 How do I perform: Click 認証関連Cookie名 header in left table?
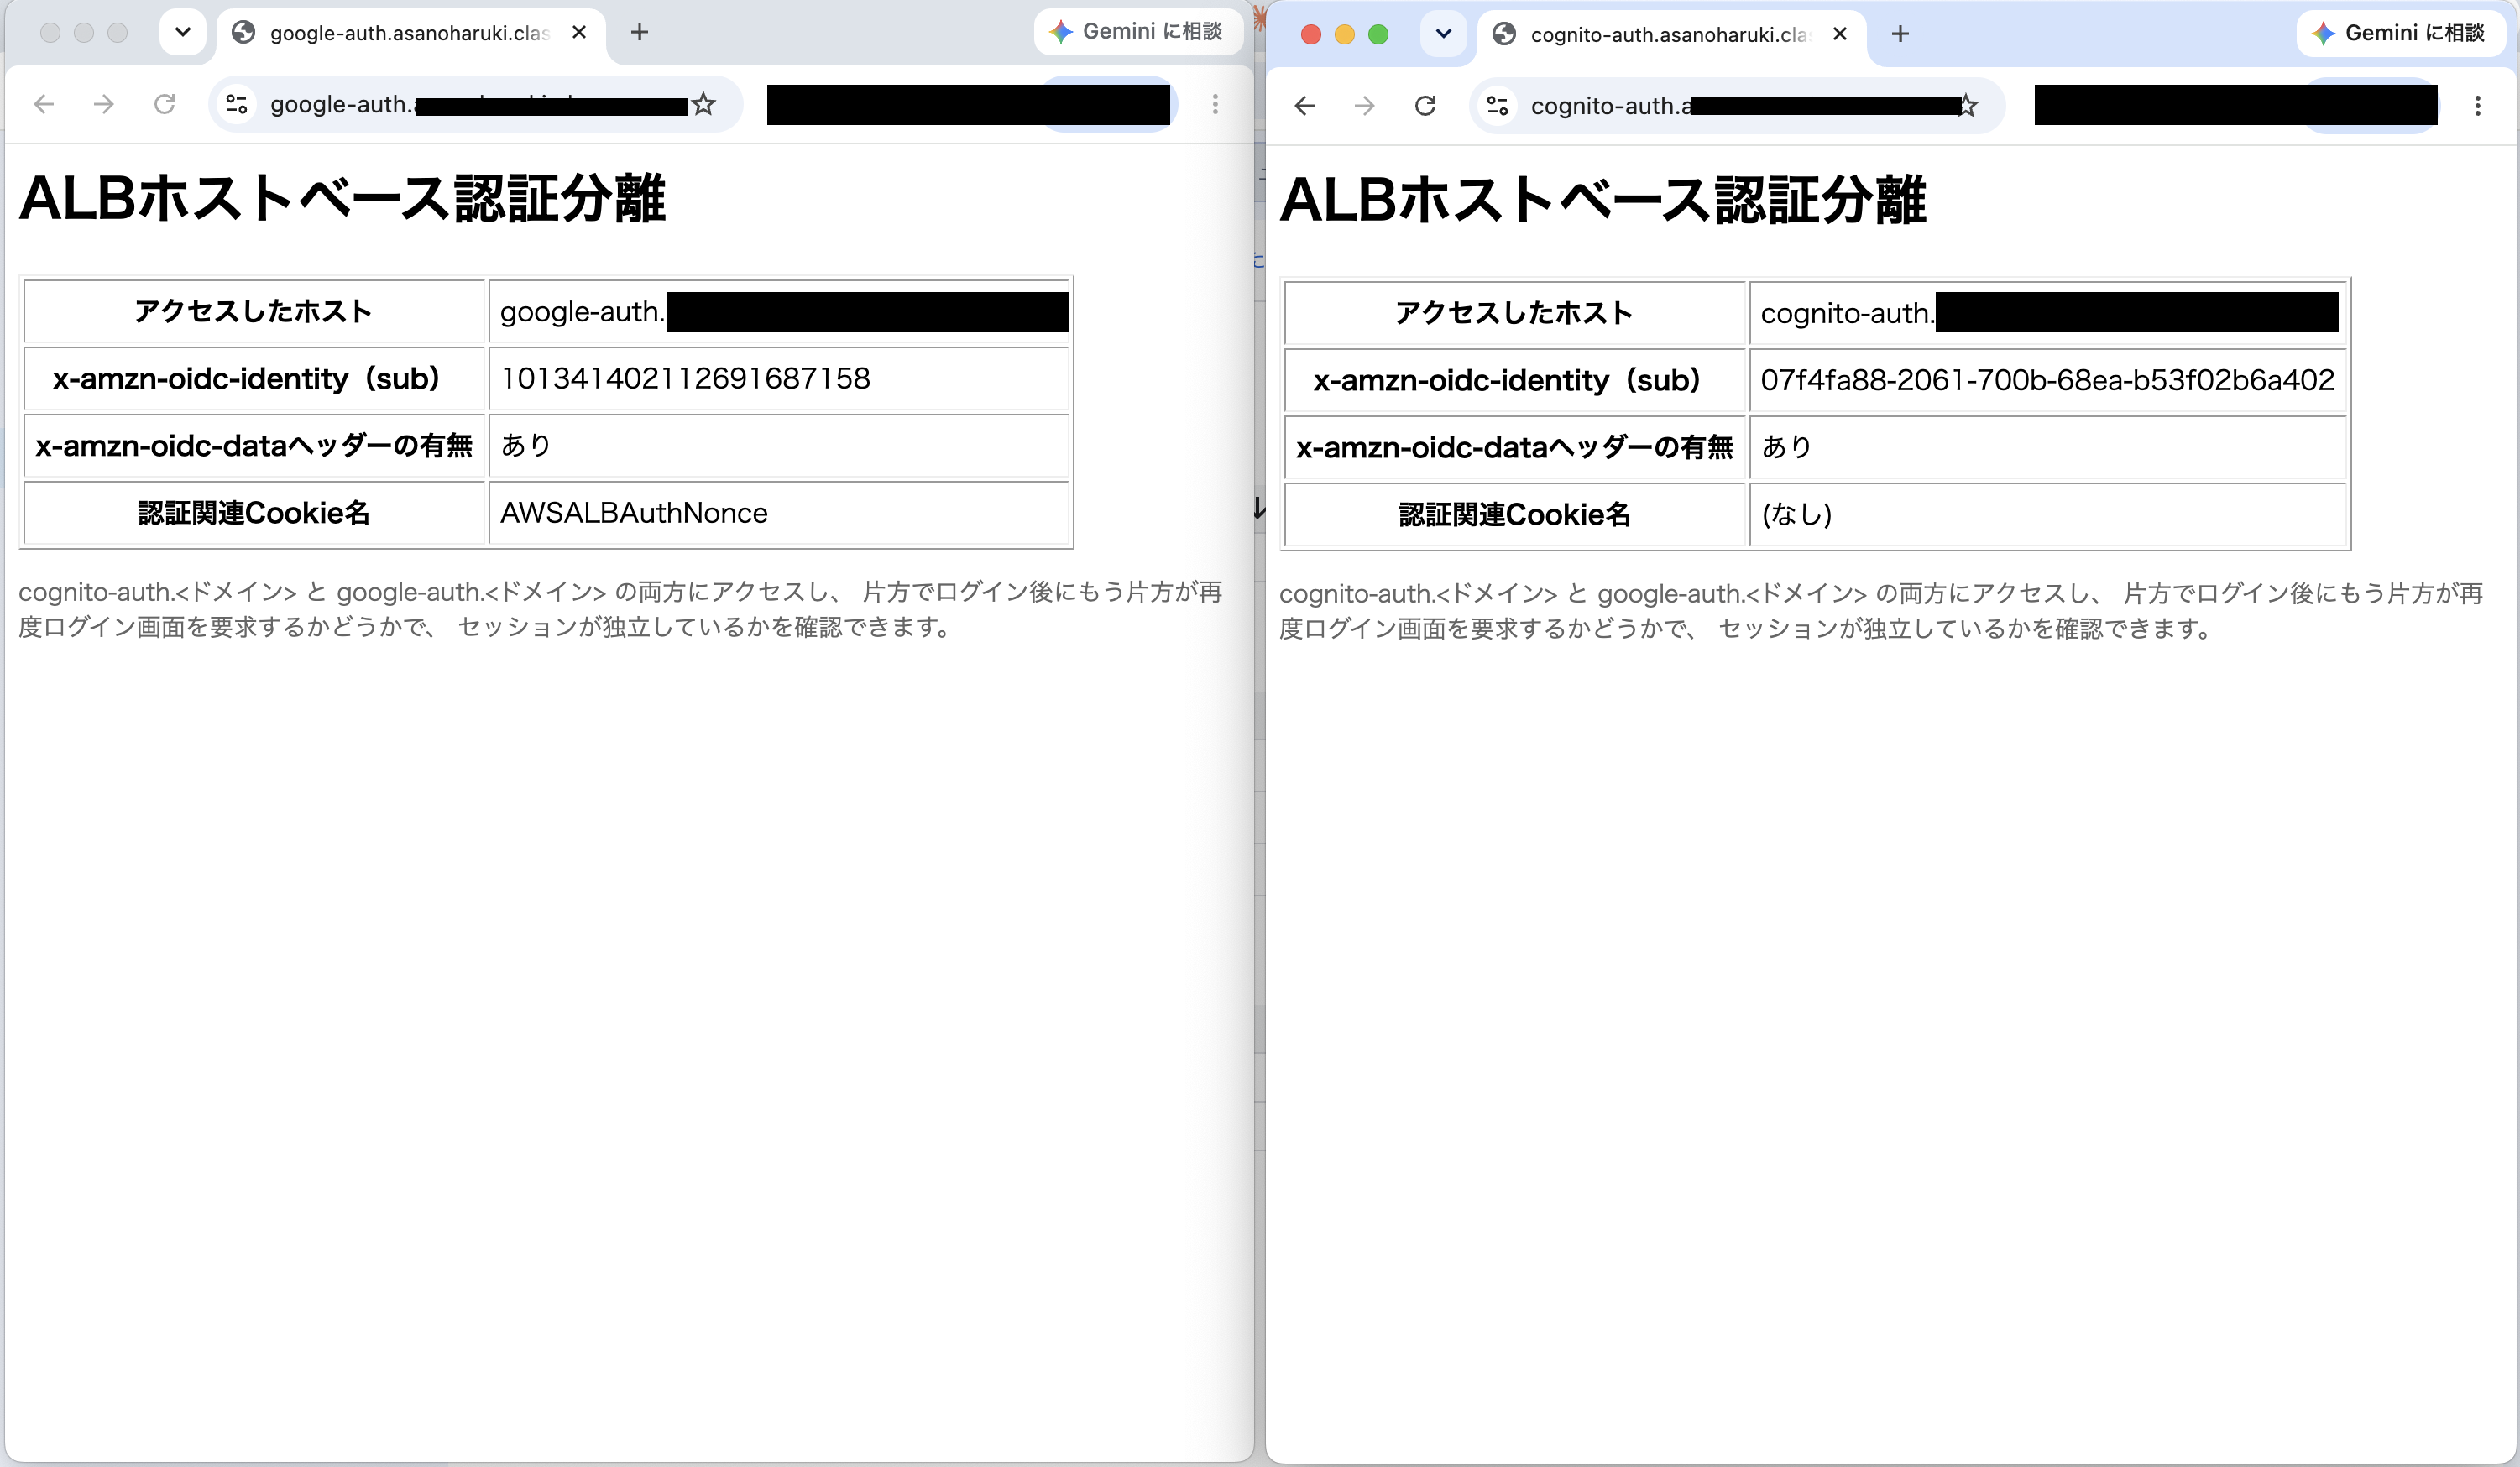(x=254, y=513)
